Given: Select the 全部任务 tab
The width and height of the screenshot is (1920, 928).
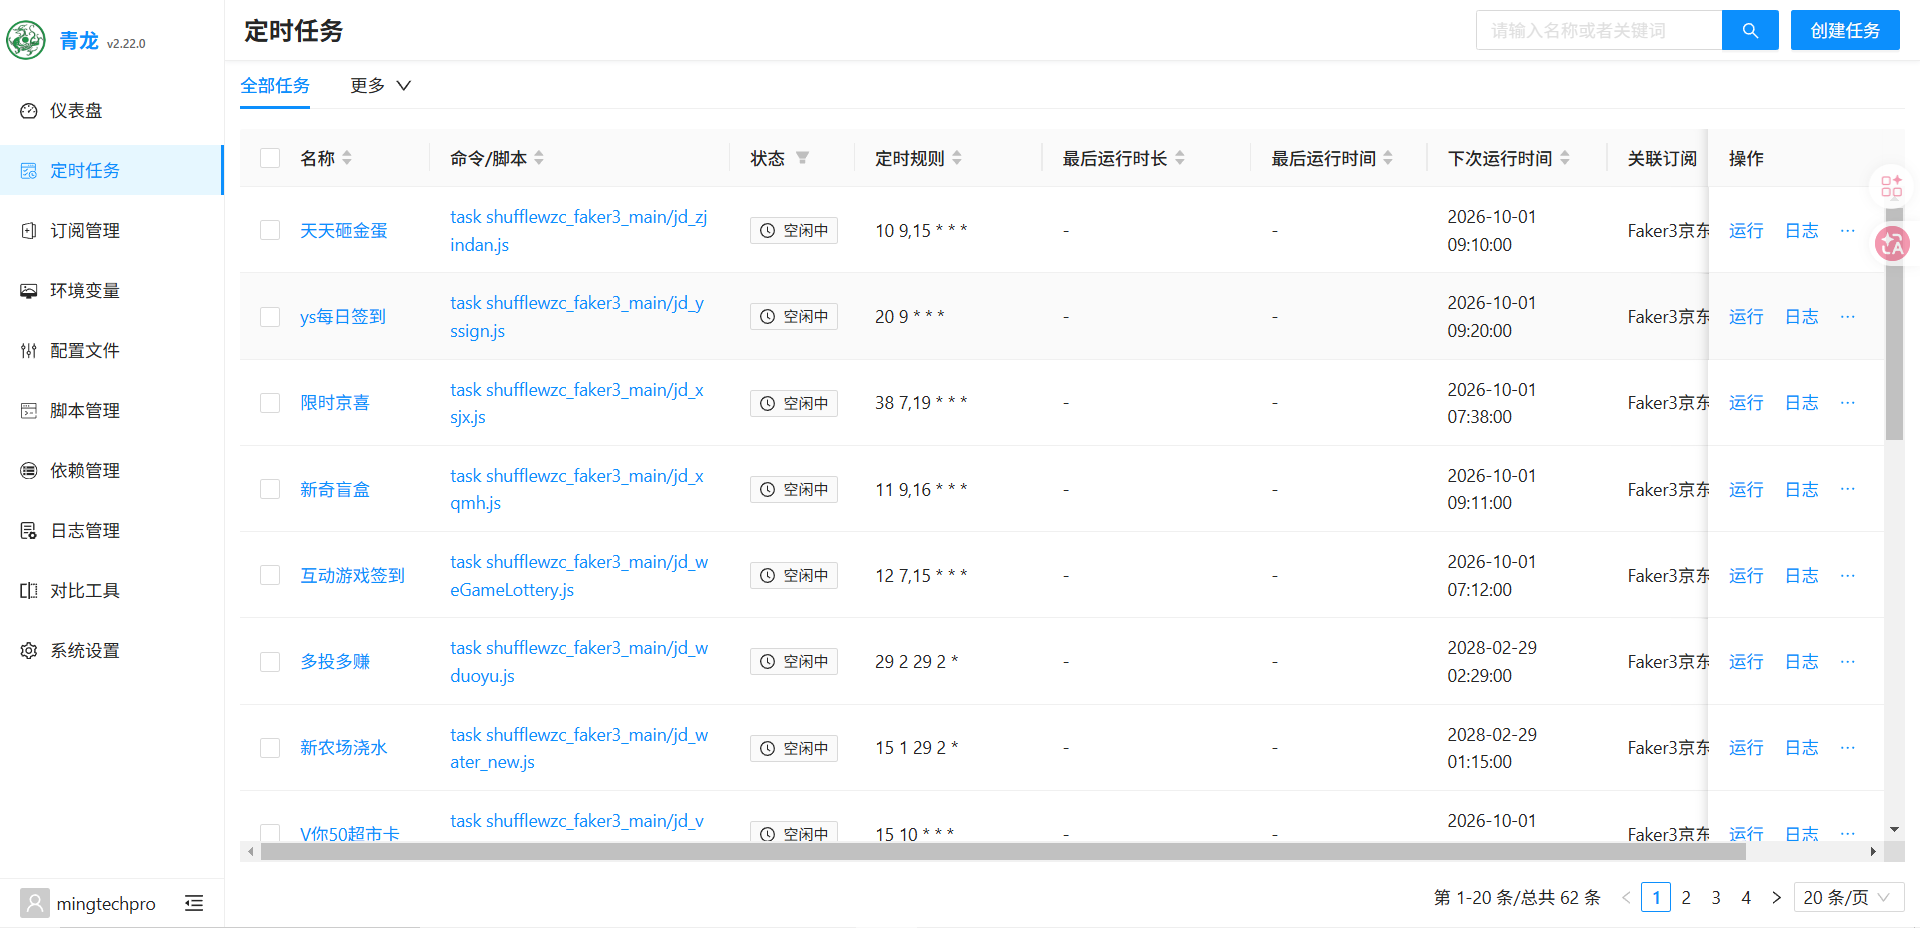Looking at the screenshot, I should click(275, 86).
